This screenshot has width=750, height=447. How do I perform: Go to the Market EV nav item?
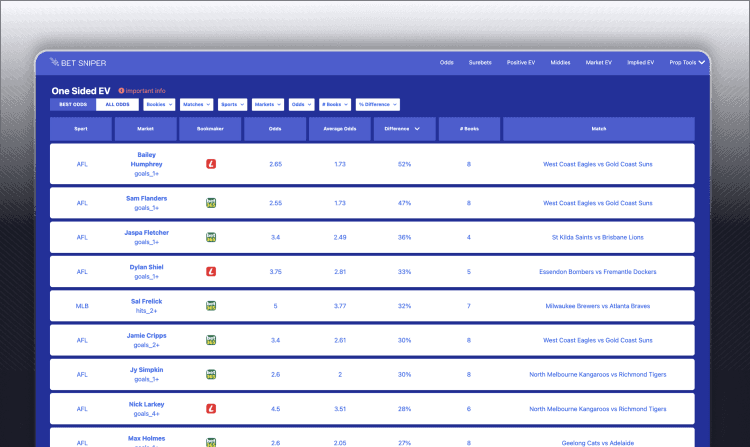tap(598, 63)
